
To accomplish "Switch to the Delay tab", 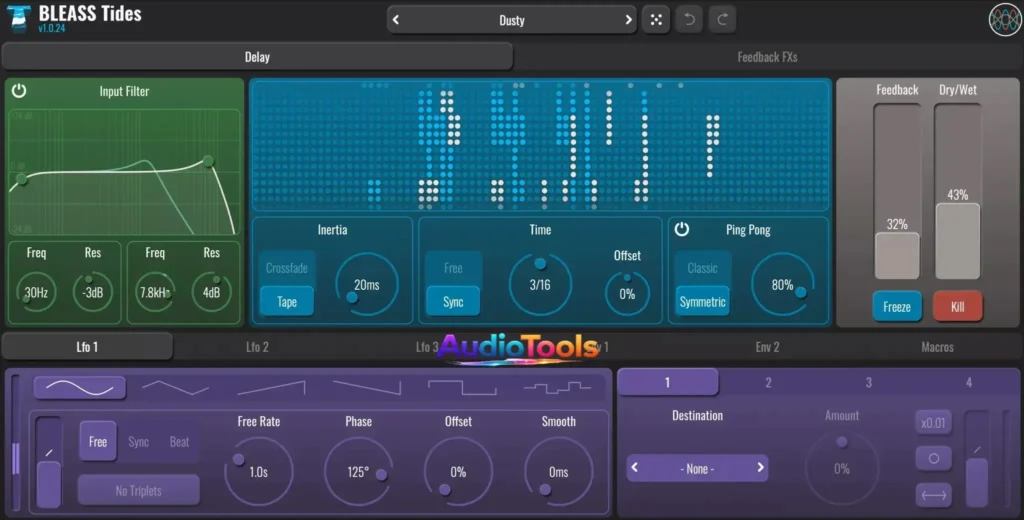I will point(257,57).
